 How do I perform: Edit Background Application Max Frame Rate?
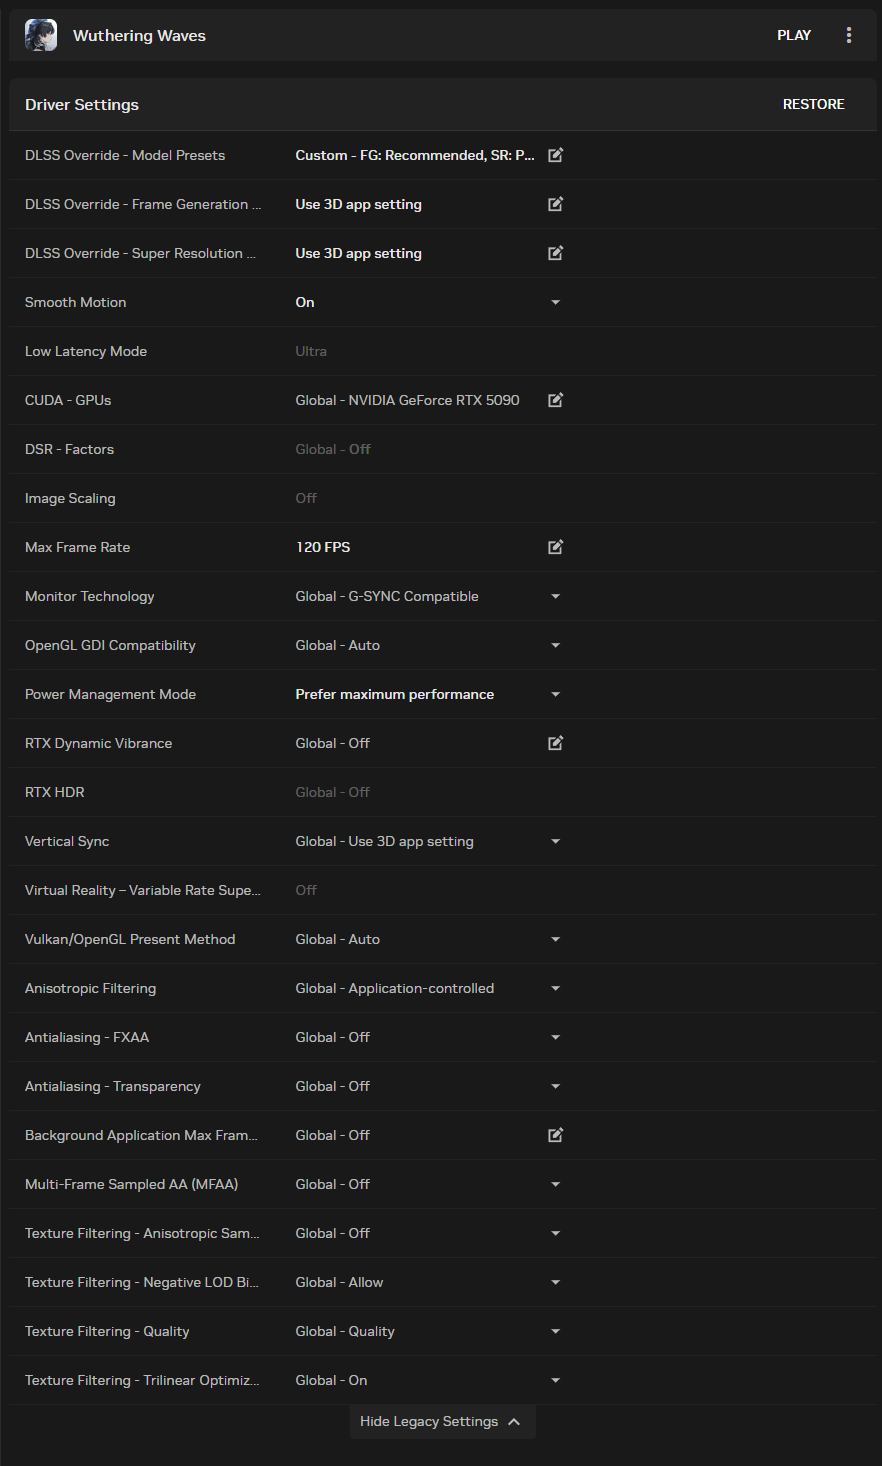pyautogui.click(x=556, y=1135)
